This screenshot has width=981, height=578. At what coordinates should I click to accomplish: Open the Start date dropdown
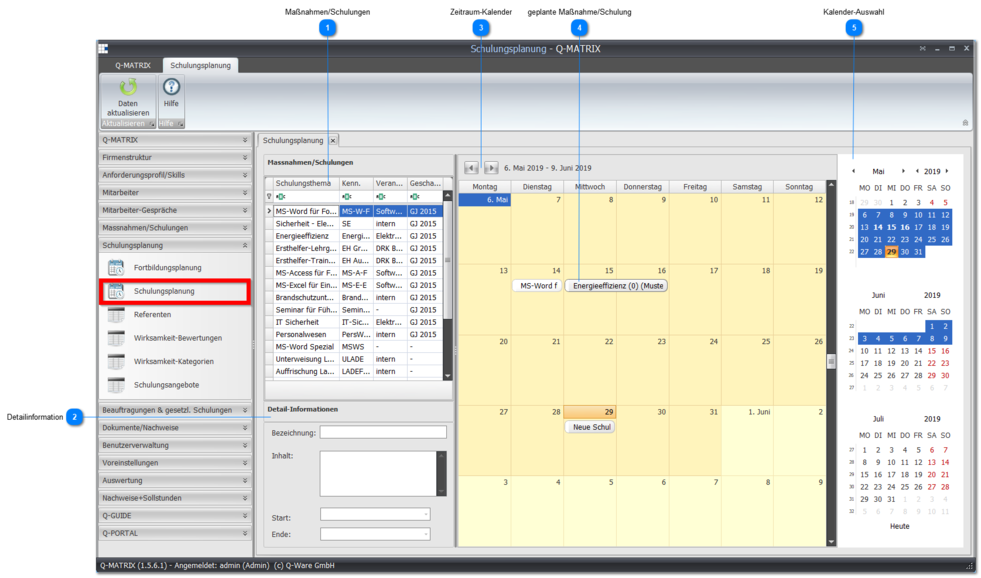pyautogui.click(x=426, y=515)
